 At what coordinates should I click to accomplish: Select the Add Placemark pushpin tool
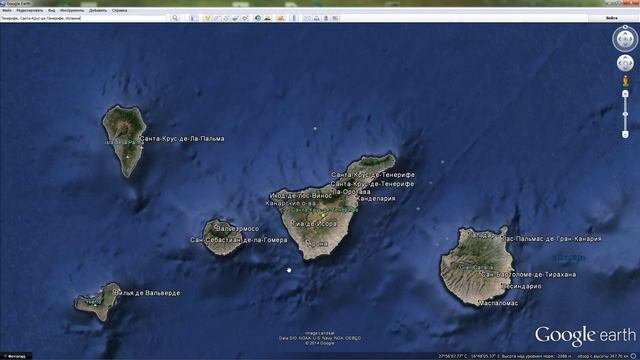click(x=207, y=18)
